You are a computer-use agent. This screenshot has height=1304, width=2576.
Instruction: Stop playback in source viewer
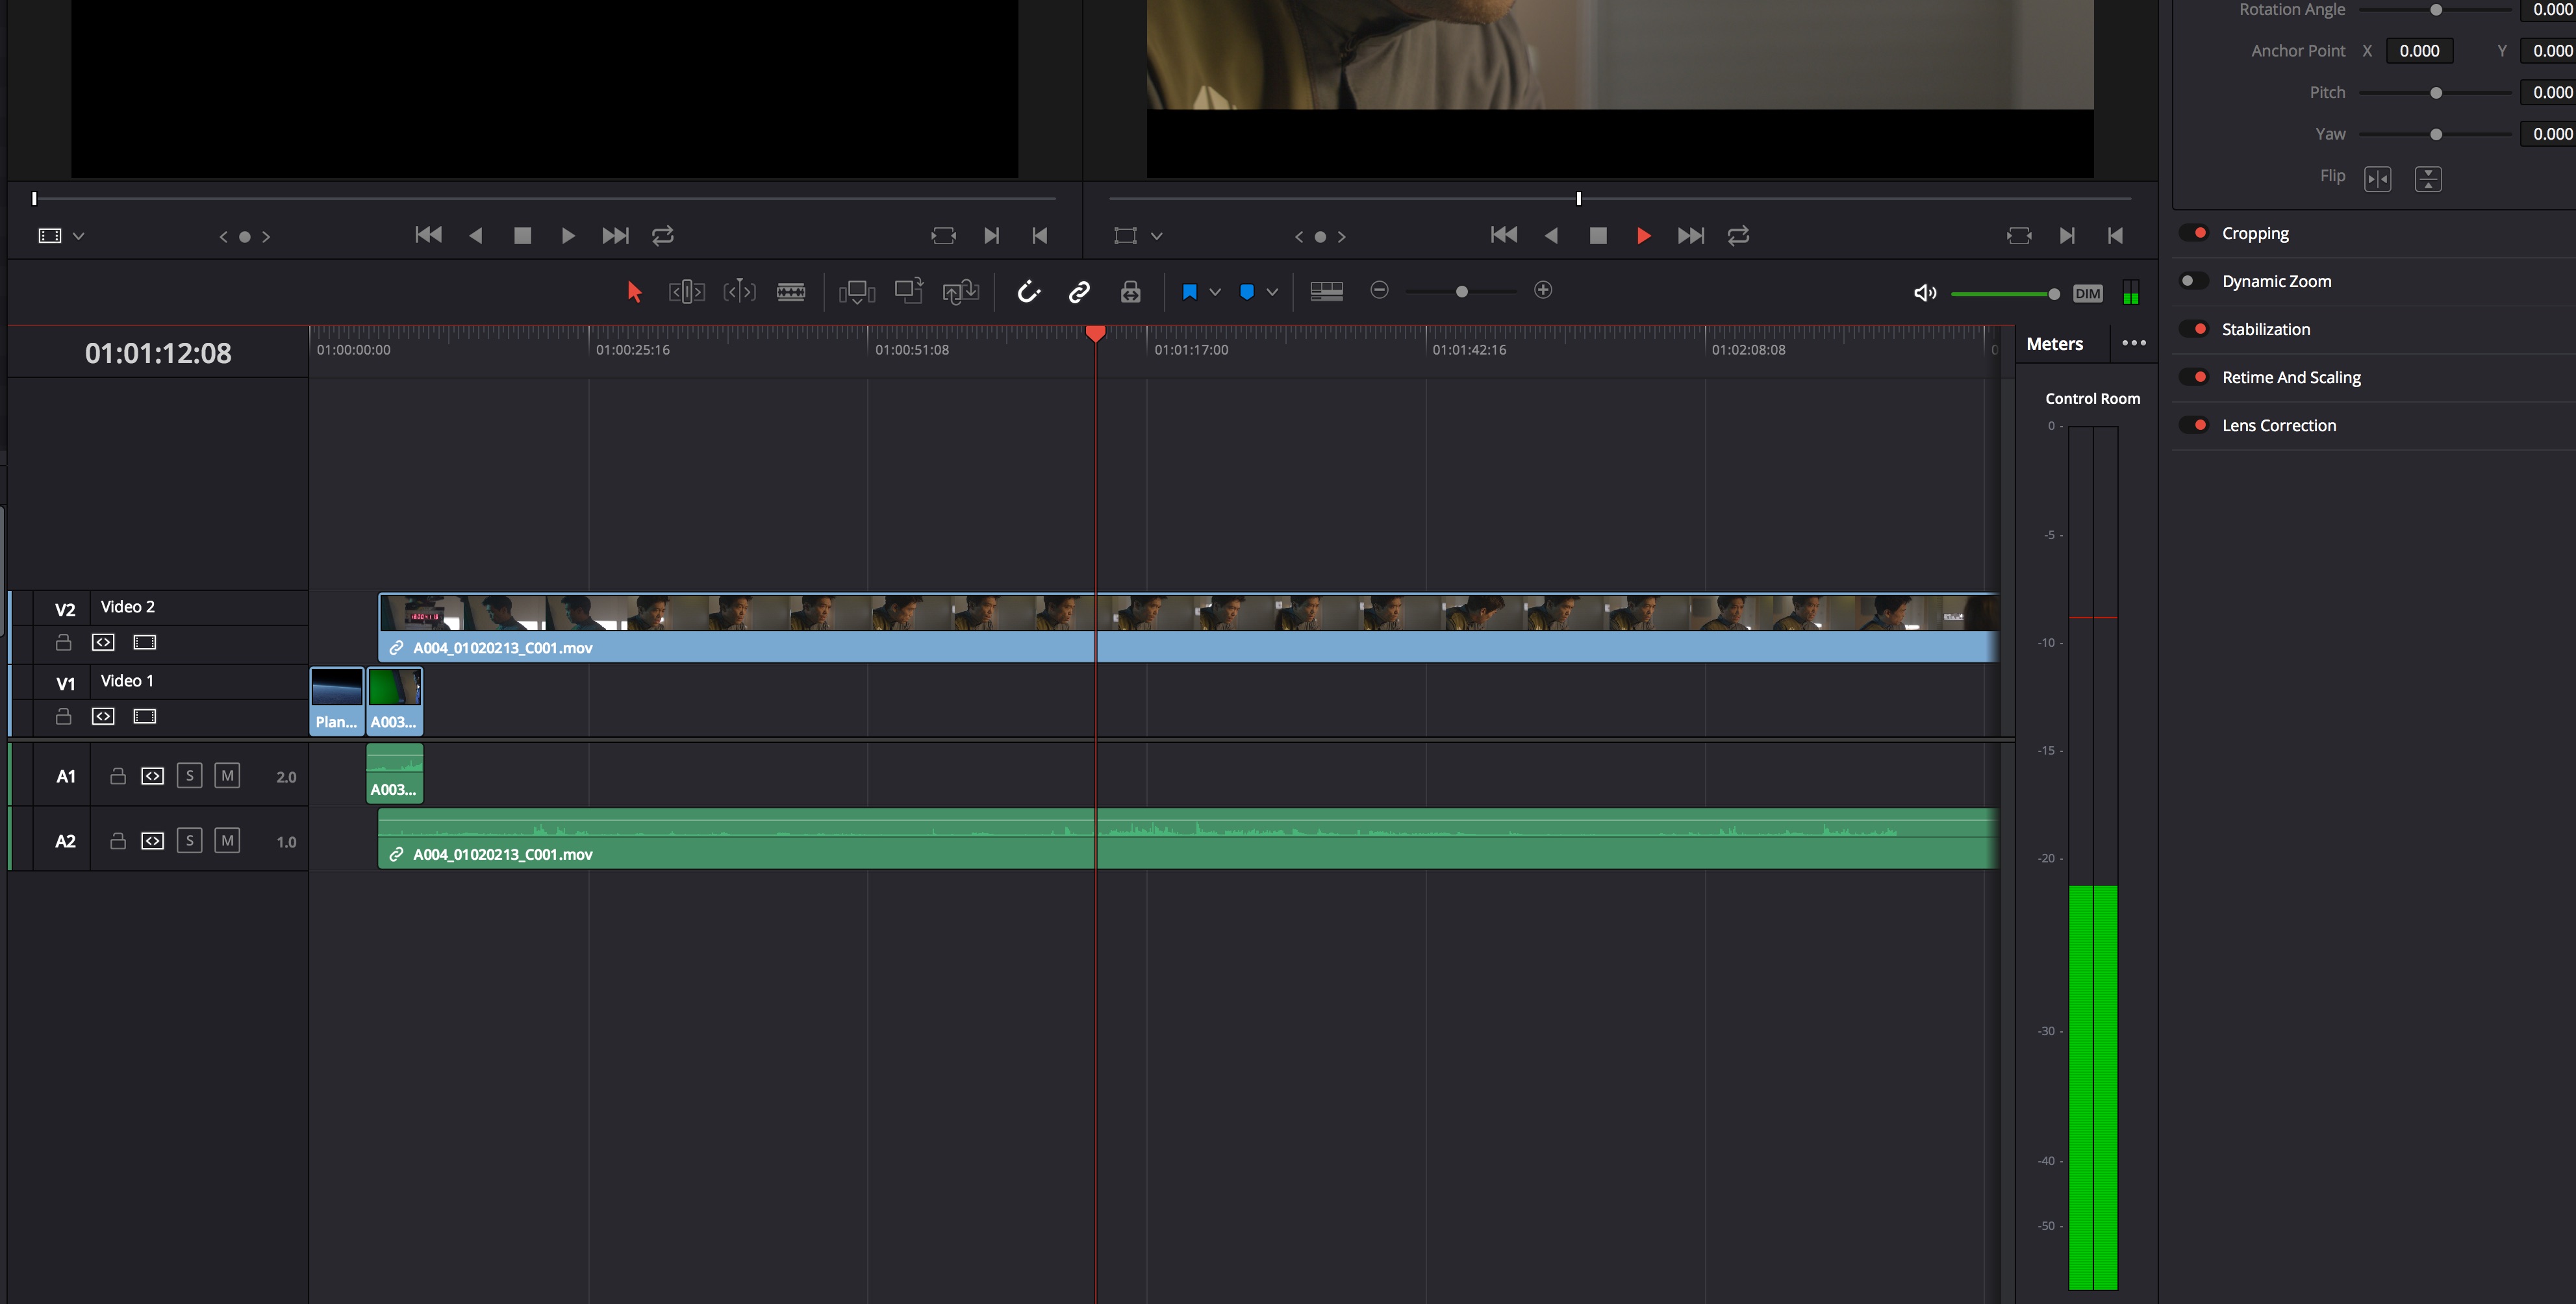522,236
